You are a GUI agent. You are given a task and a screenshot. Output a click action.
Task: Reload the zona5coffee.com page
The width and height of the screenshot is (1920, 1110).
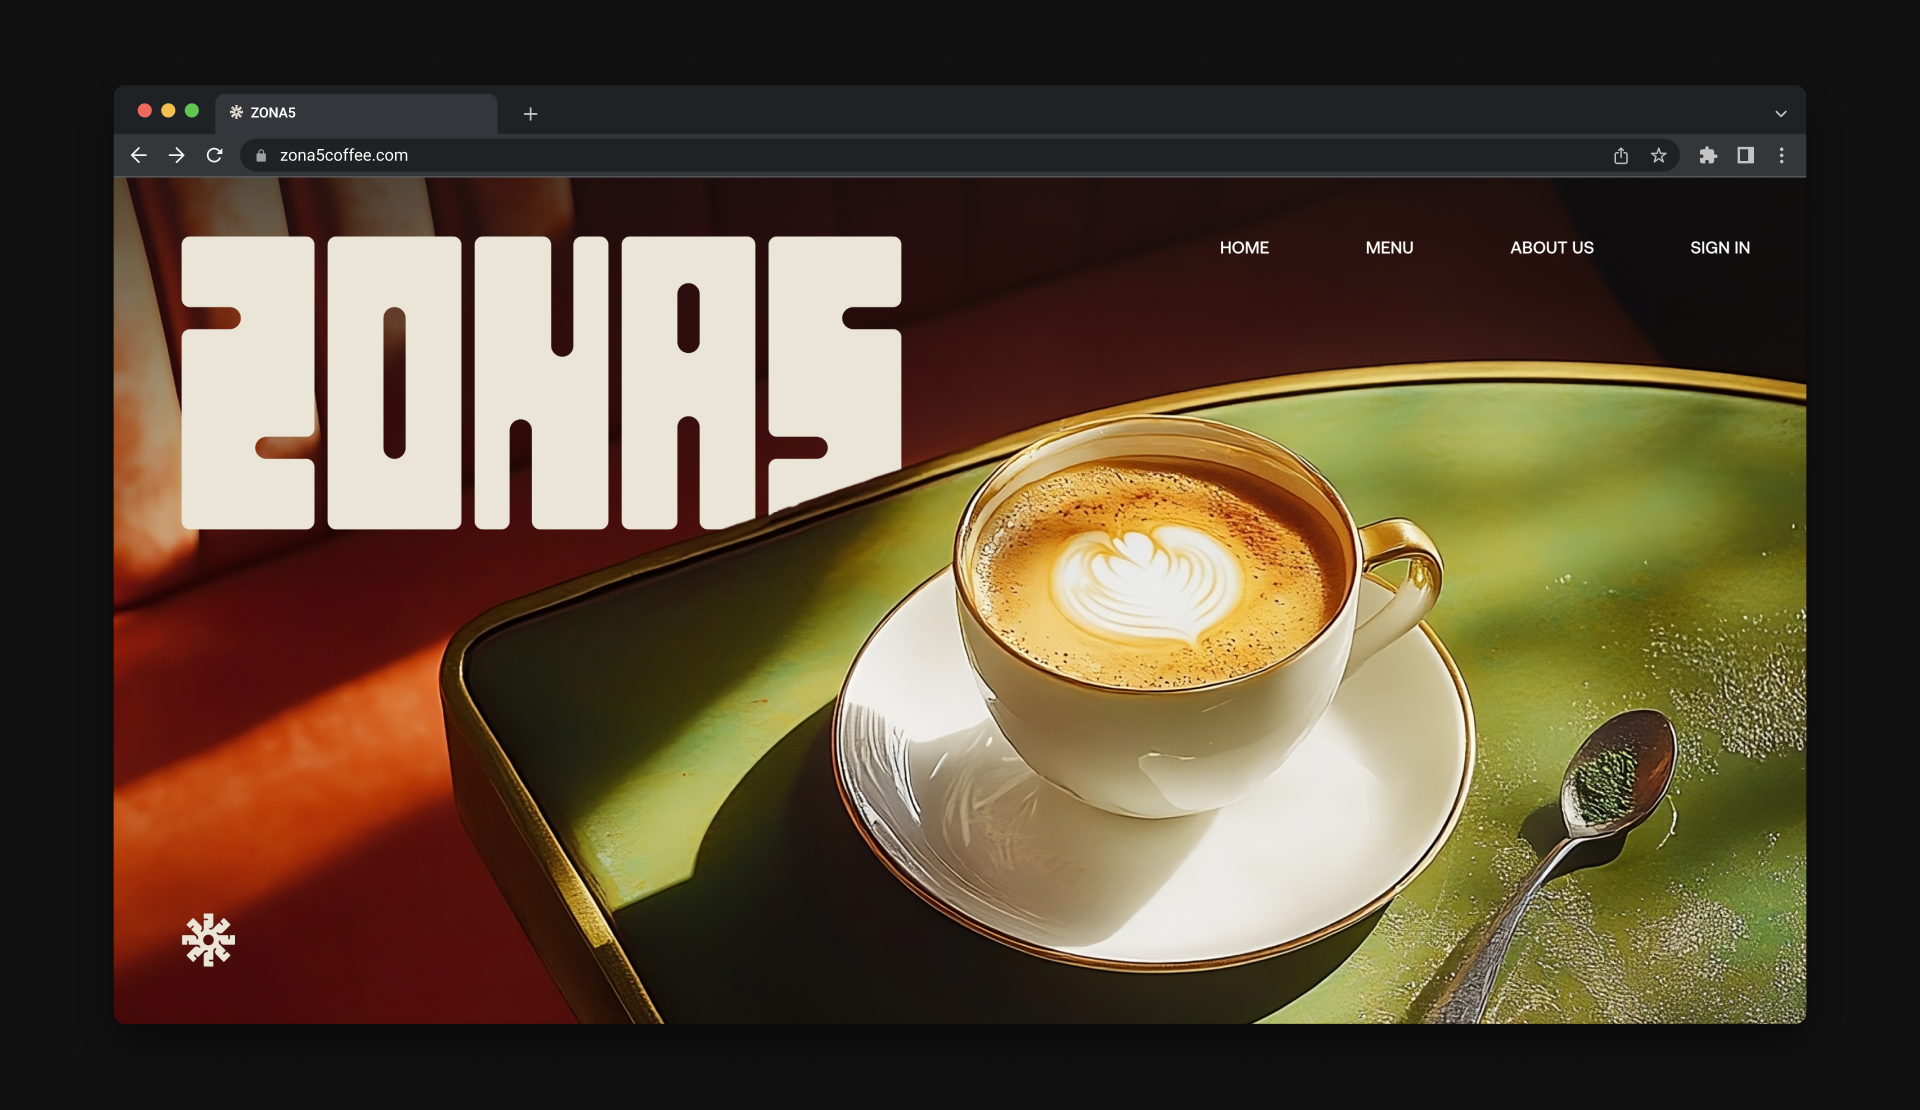(214, 155)
